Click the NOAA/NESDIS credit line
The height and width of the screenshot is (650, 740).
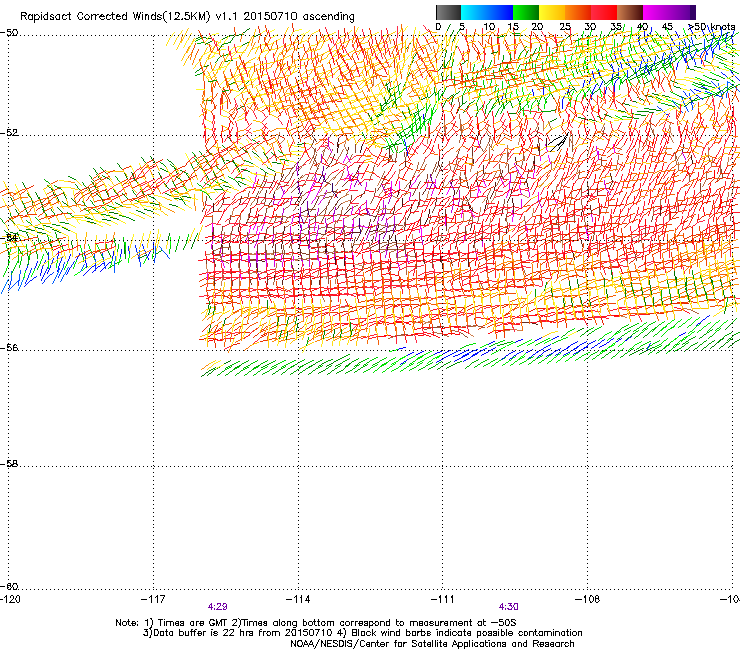click(432, 644)
